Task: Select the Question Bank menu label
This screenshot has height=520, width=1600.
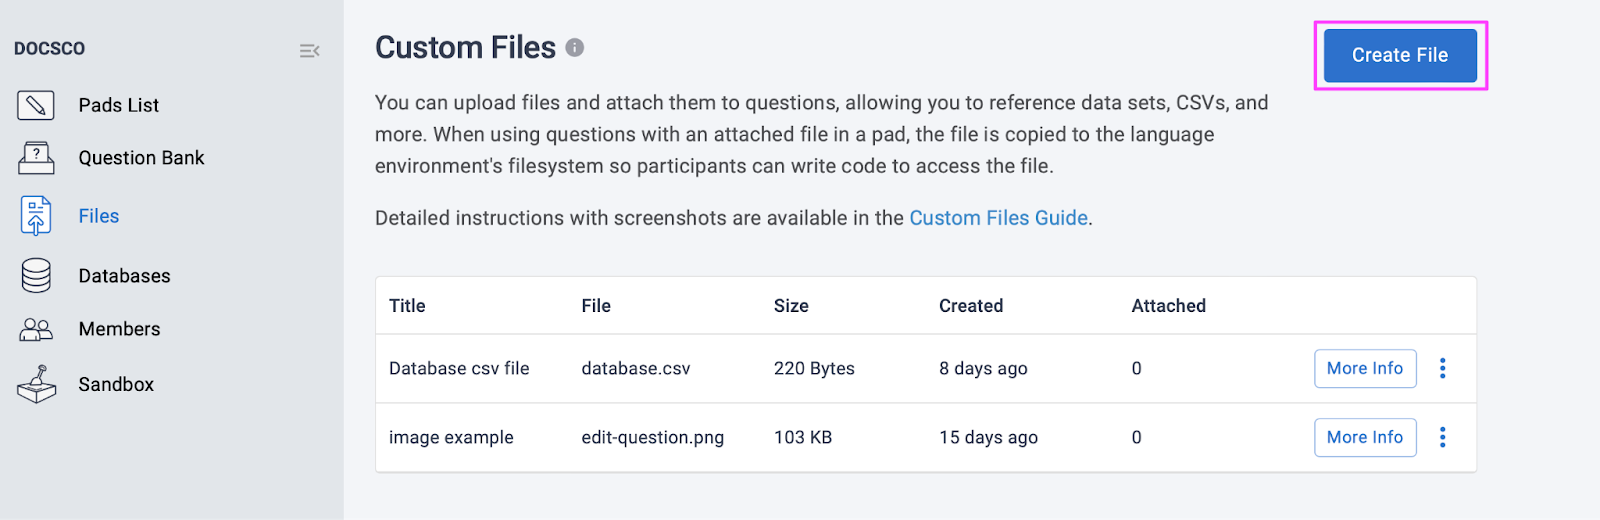Action: tap(141, 158)
